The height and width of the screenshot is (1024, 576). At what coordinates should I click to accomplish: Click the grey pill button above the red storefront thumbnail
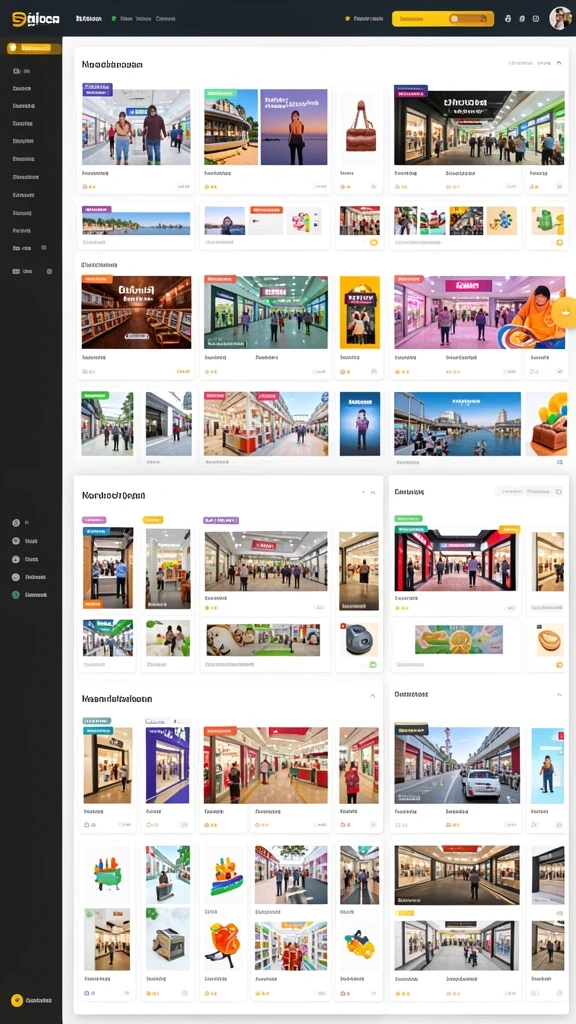click(x=529, y=491)
